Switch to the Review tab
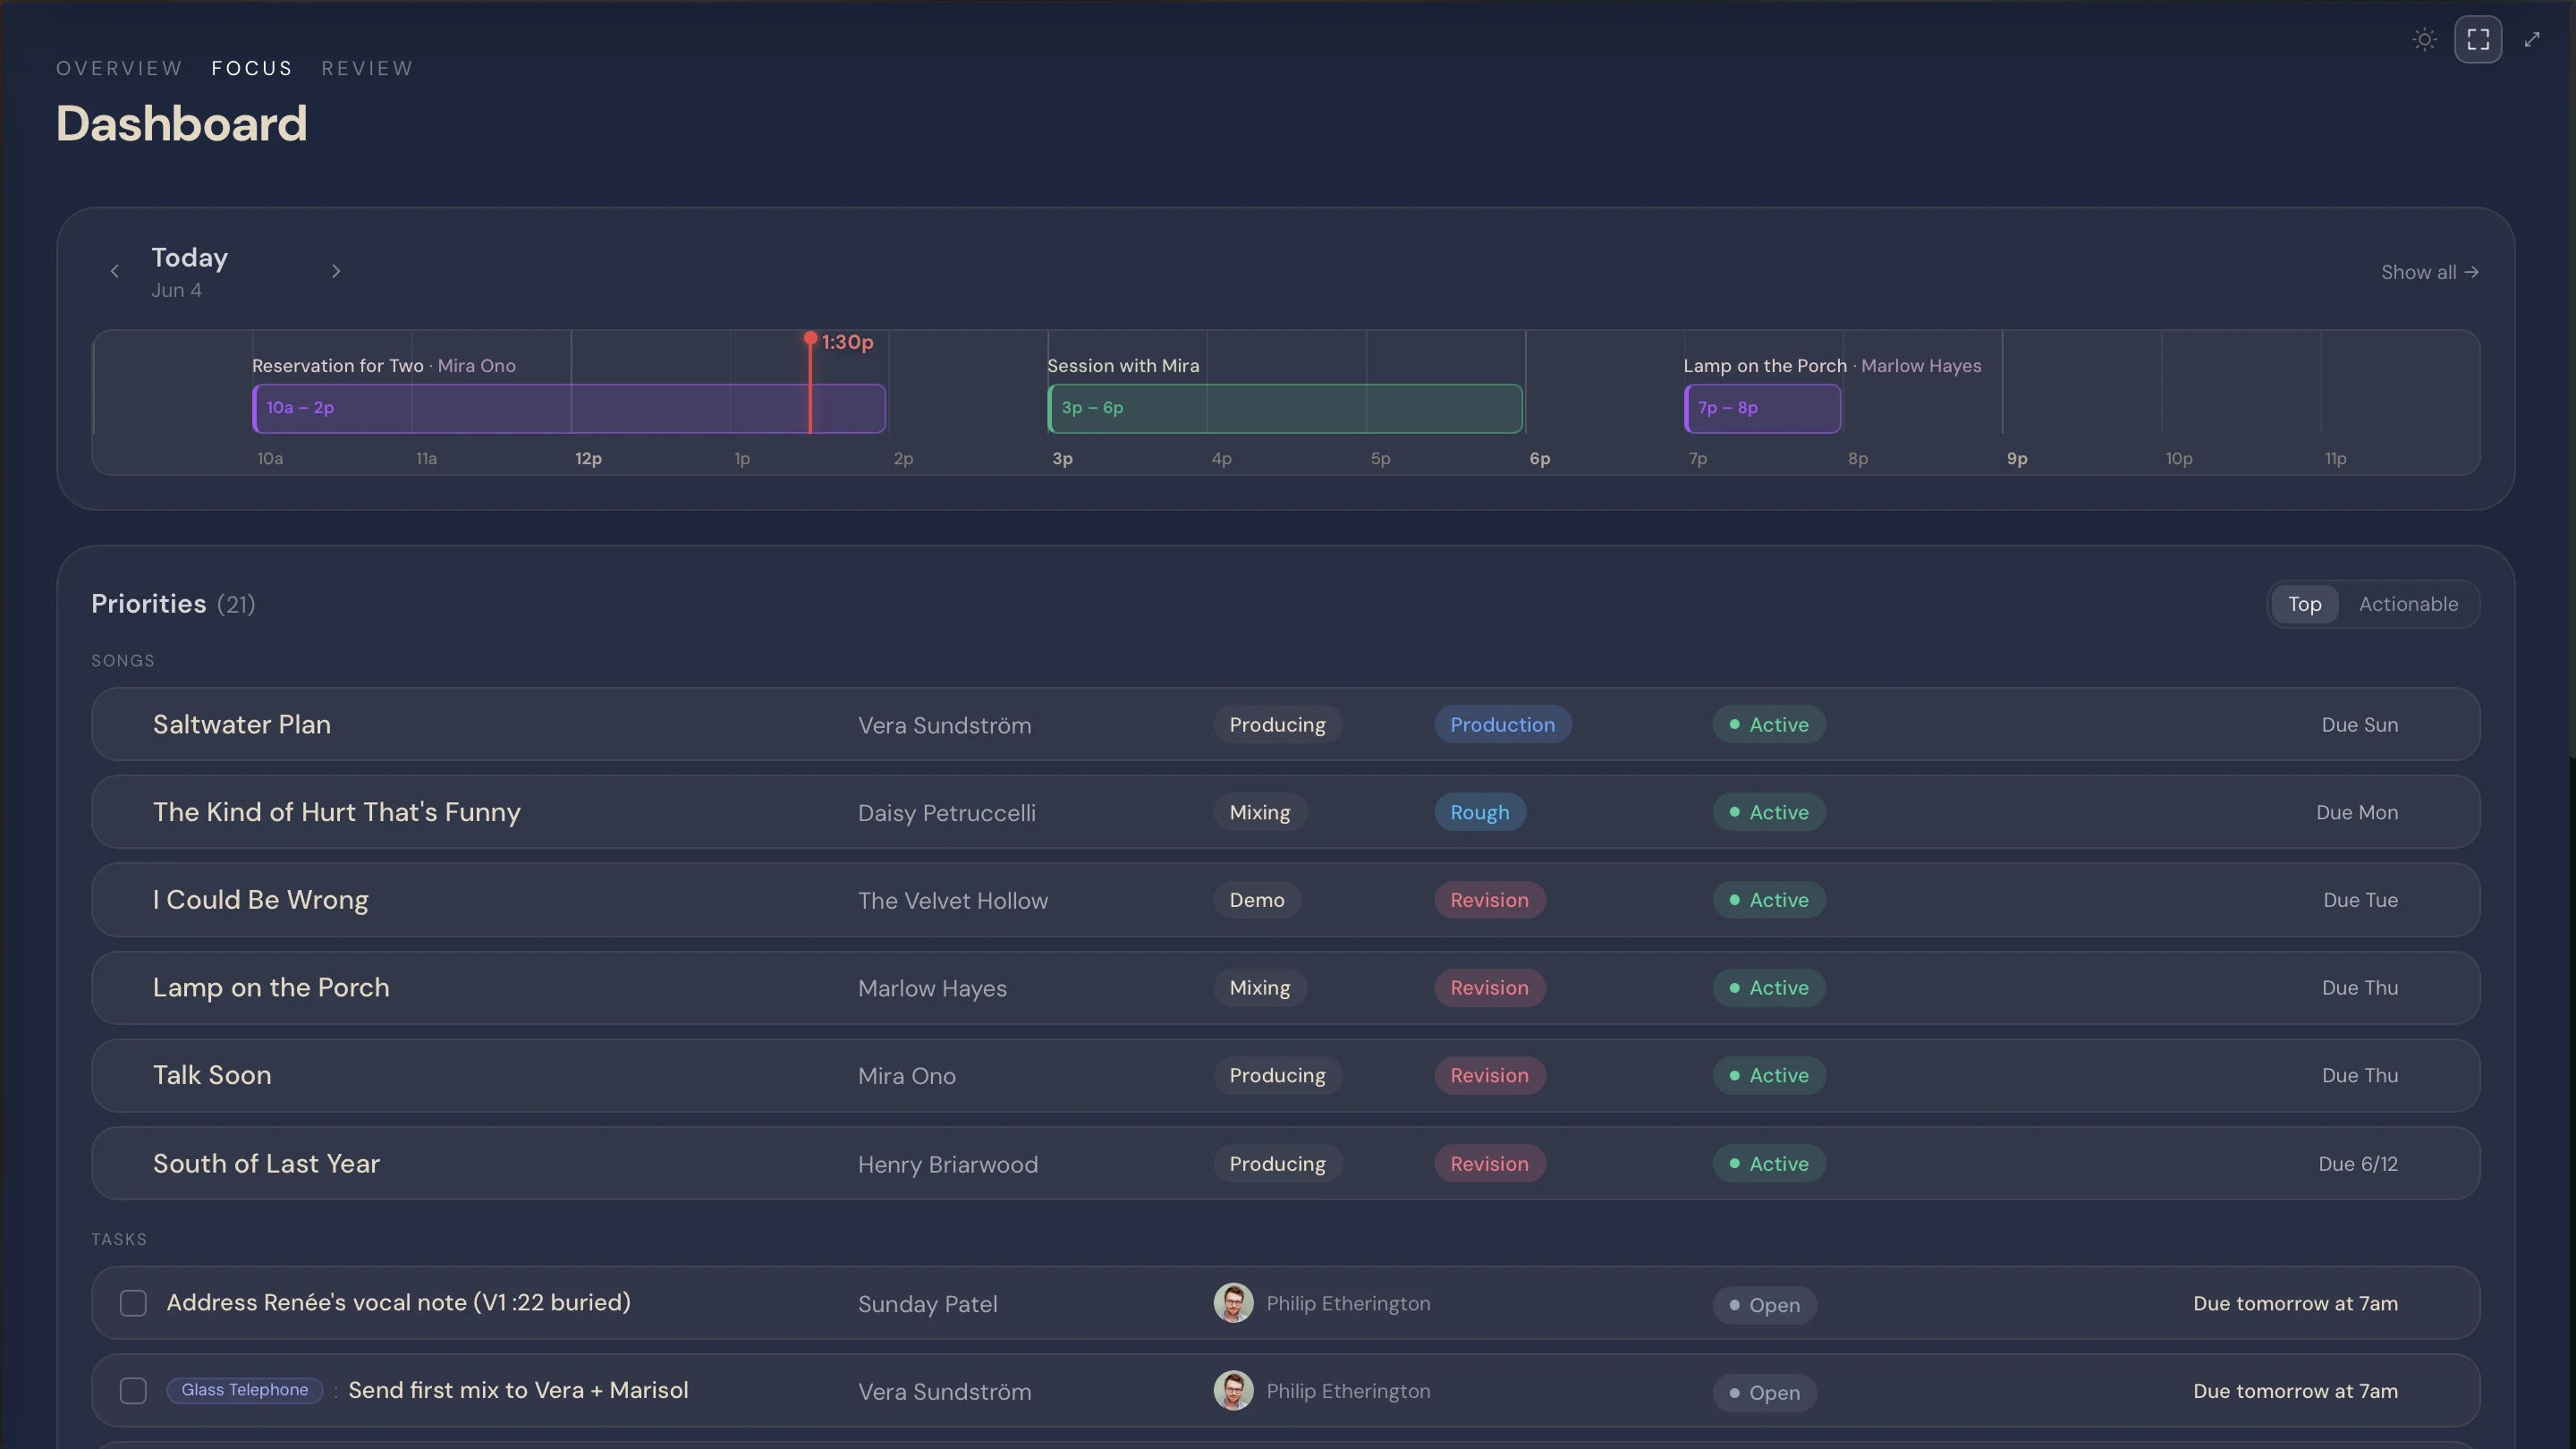 (367, 68)
